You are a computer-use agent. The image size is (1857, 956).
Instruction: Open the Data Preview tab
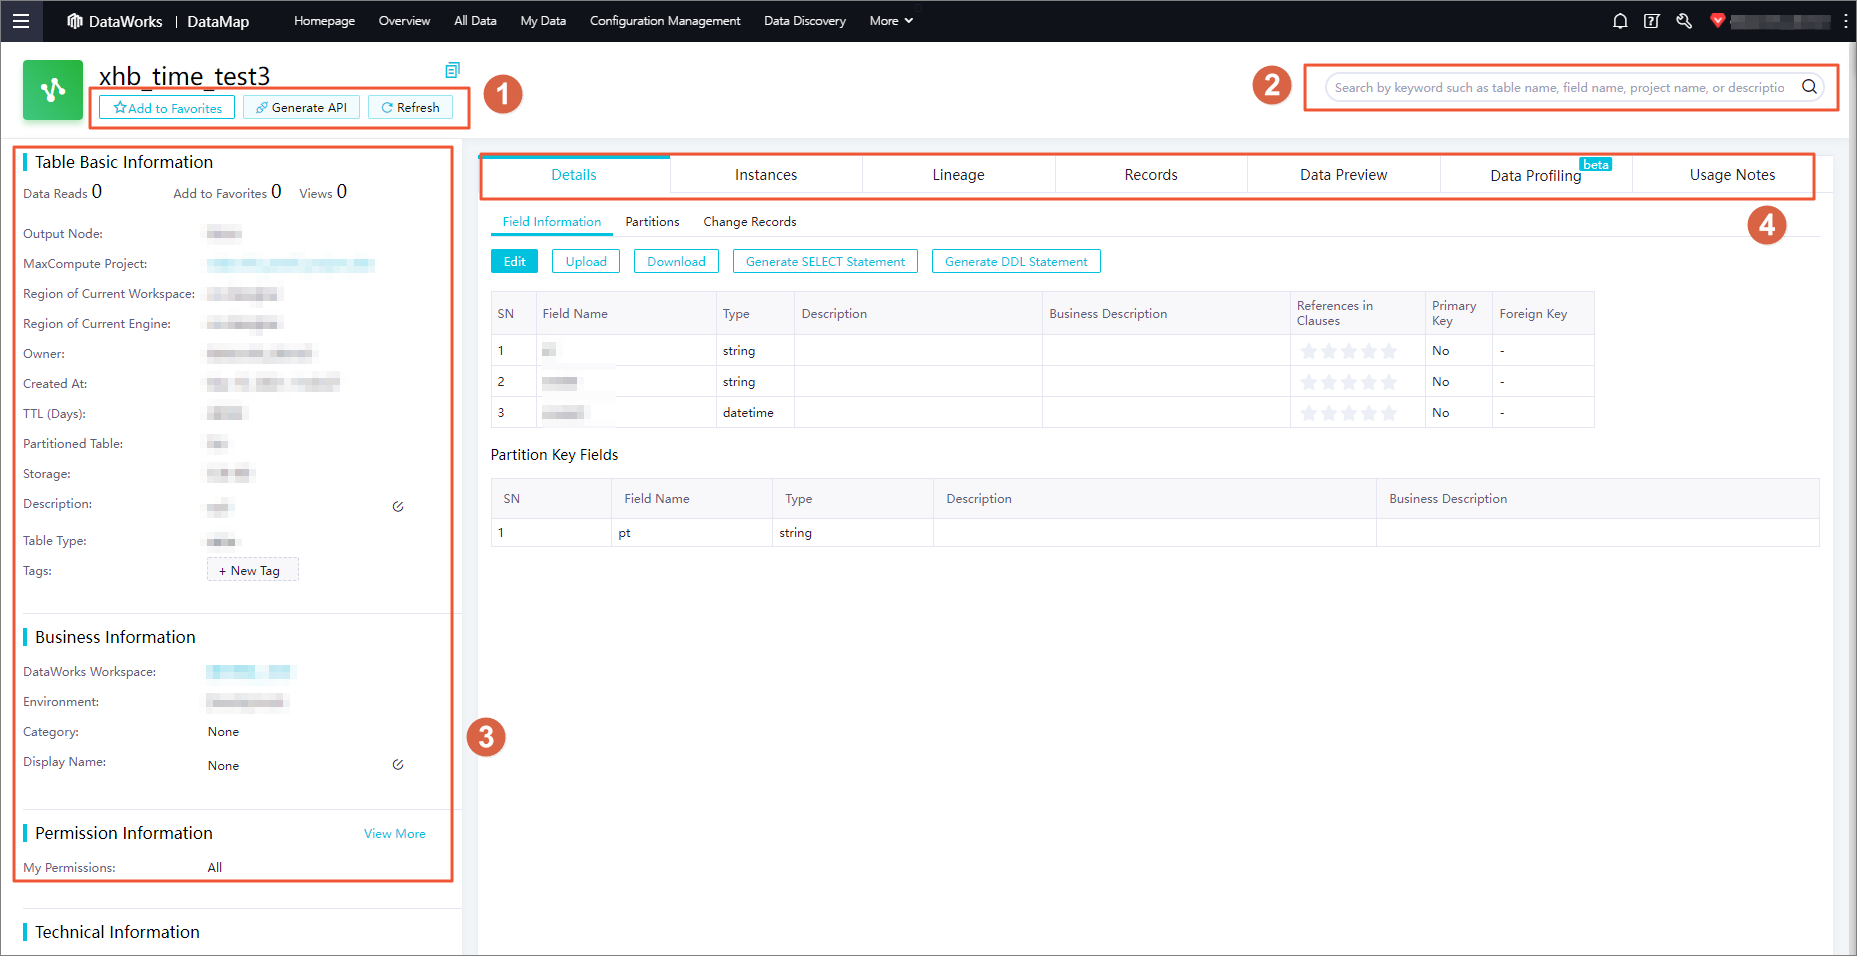coord(1343,174)
